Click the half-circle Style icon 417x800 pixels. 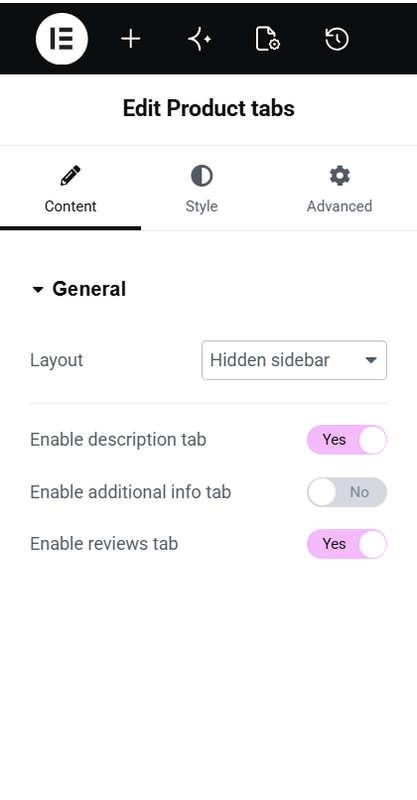pos(202,176)
